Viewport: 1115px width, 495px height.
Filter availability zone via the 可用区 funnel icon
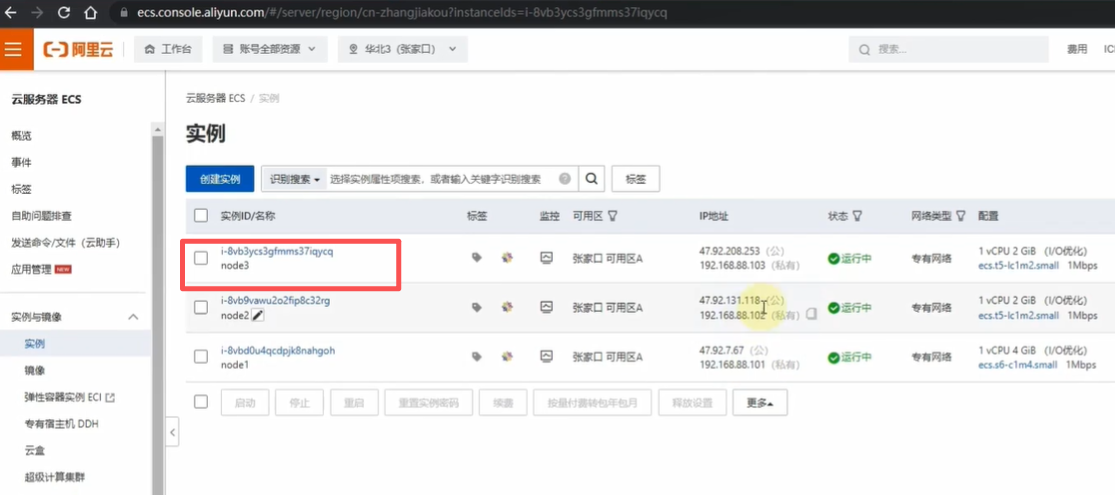coord(613,215)
